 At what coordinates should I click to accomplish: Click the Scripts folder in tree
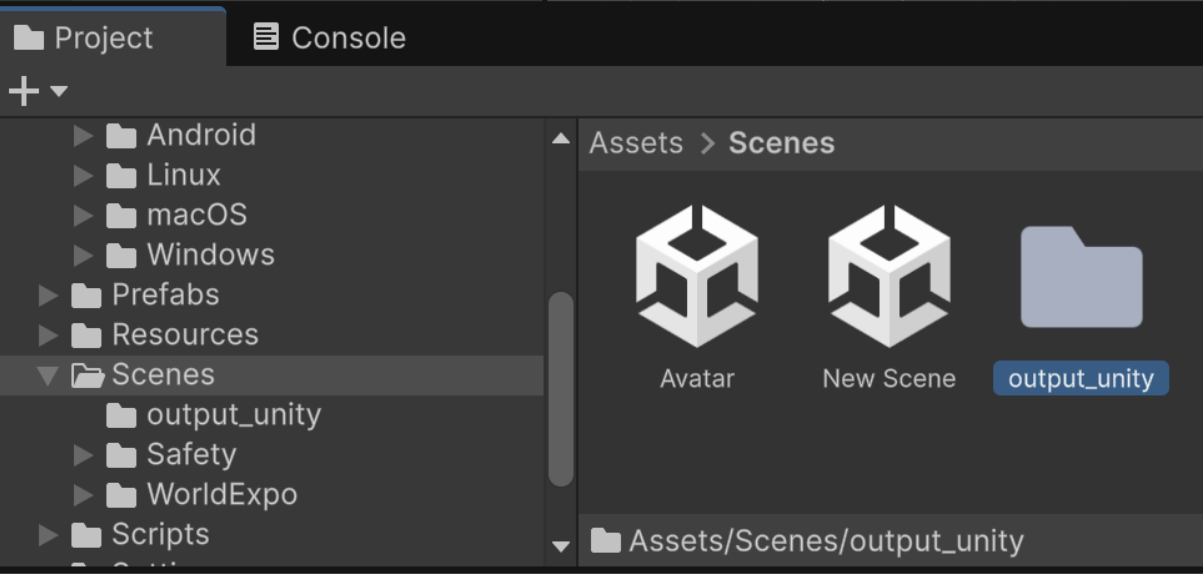[x=160, y=535]
